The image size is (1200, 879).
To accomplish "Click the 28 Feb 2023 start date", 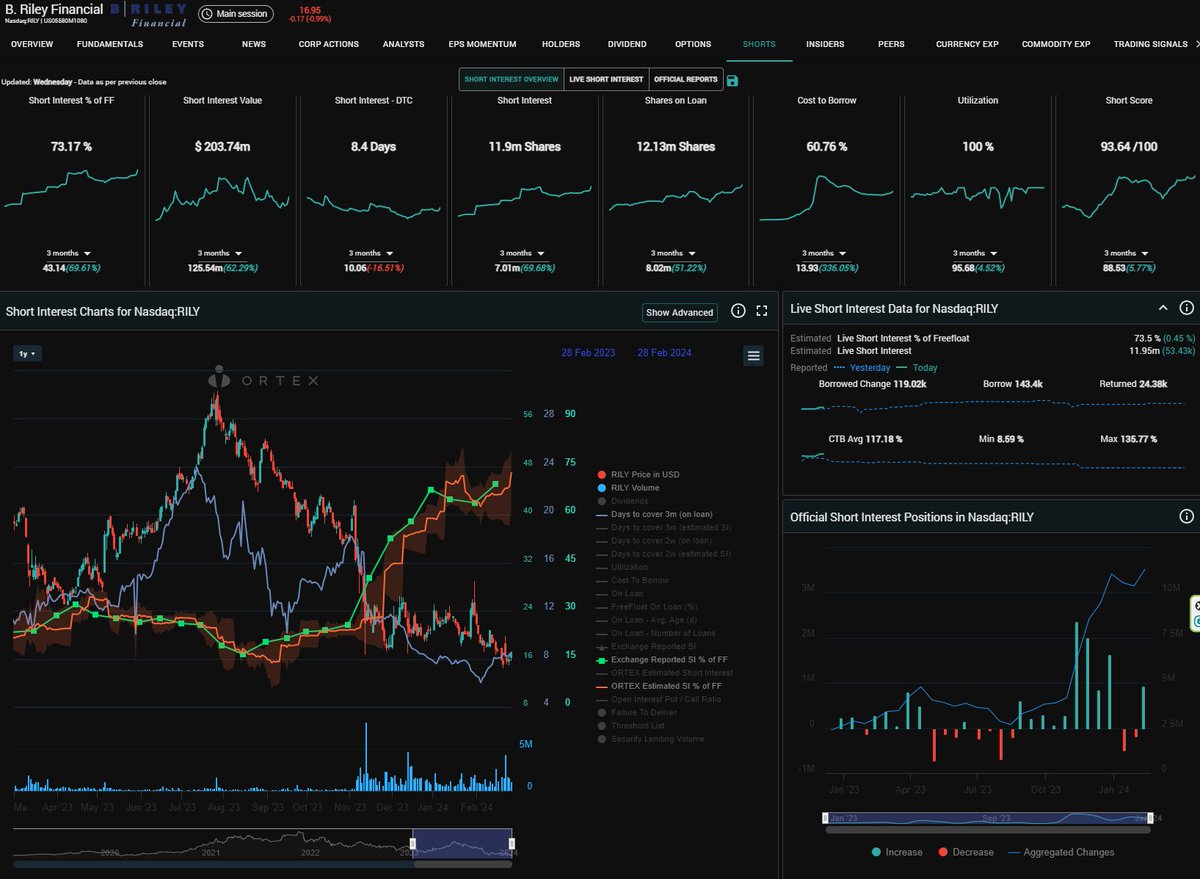I will pyautogui.click(x=588, y=353).
